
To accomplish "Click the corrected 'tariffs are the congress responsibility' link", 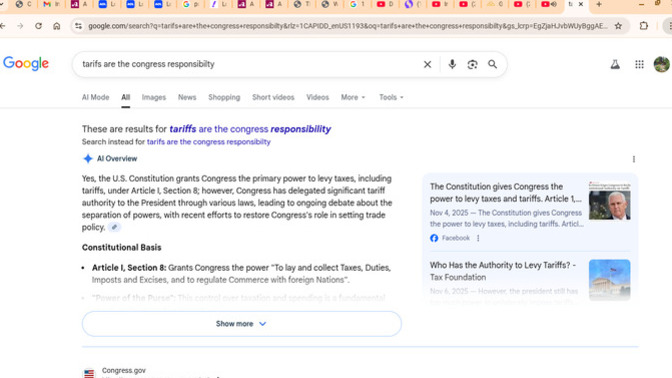I will tap(250, 129).
